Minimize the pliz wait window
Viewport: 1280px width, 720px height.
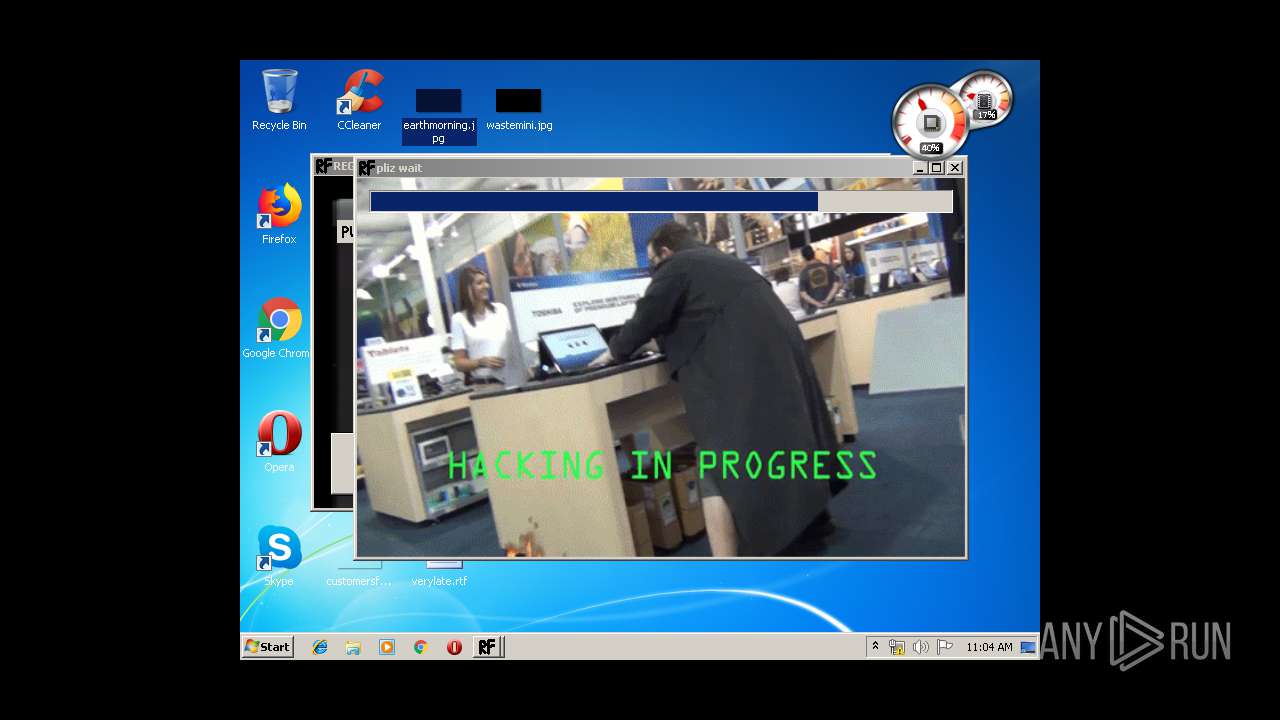(920, 168)
